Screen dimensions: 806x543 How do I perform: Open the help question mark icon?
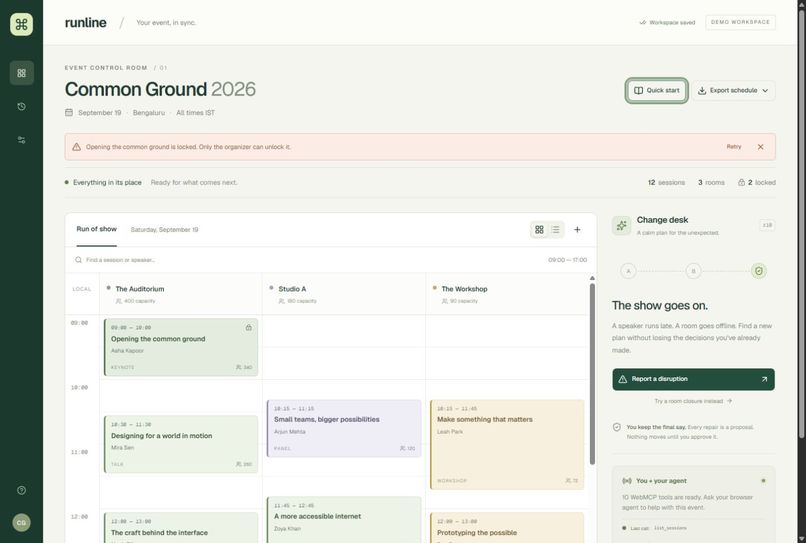click(x=22, y=490)
